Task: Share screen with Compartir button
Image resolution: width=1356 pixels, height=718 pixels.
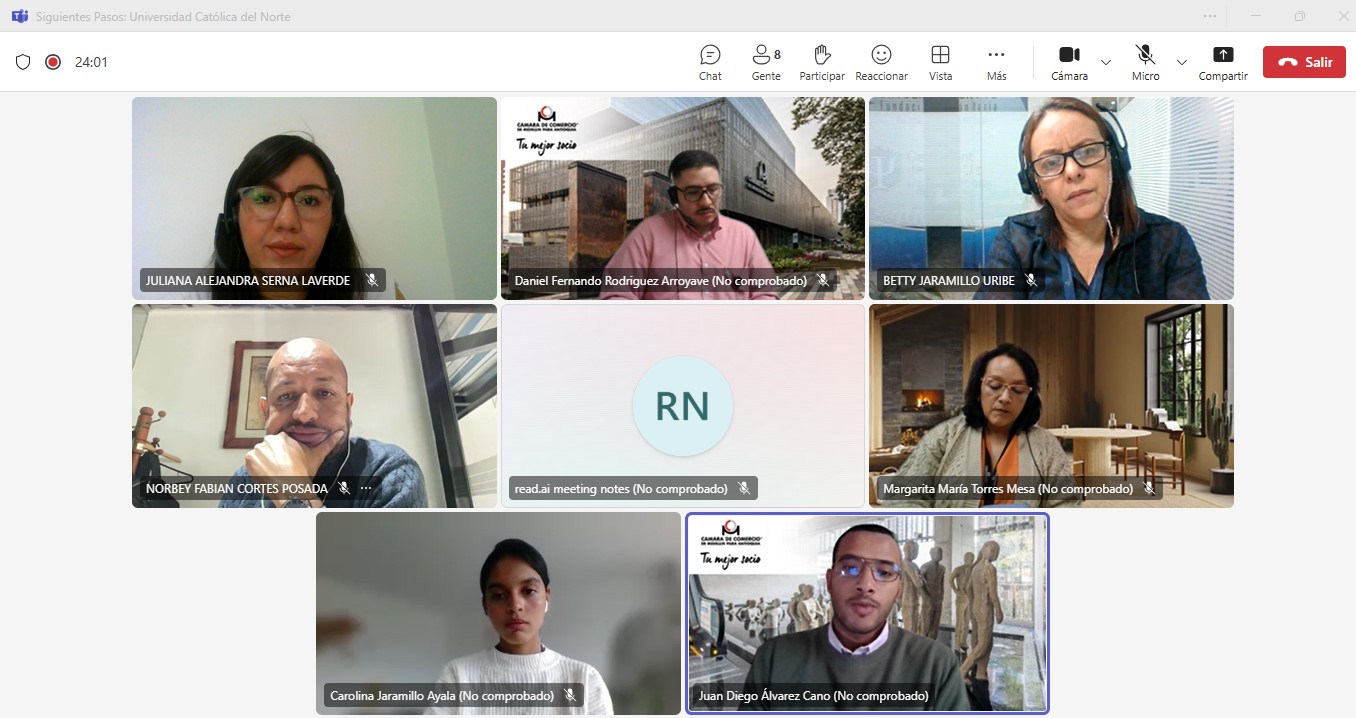Action: (1223, 62)
